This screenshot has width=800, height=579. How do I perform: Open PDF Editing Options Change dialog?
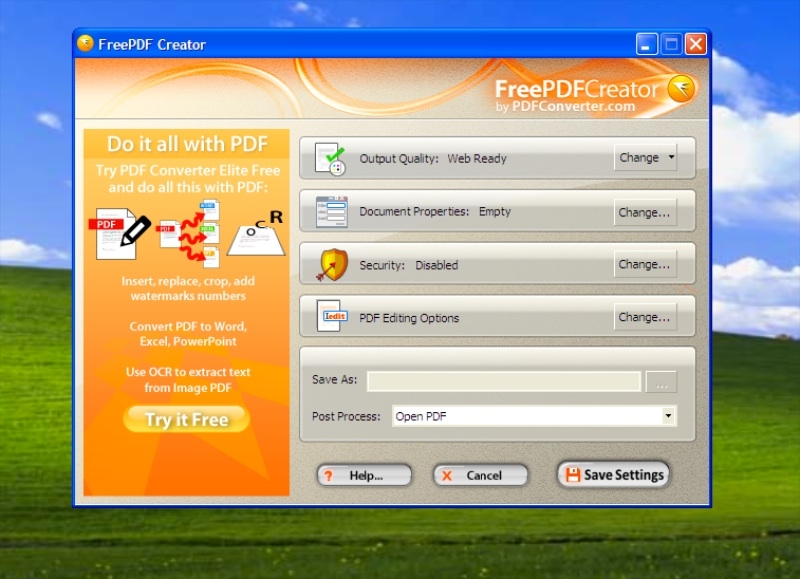point(645,317)
